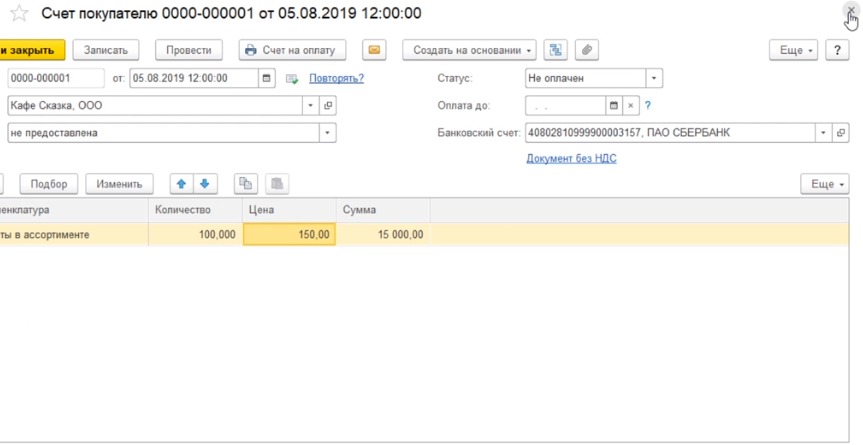This screenshot has height=445, width=863.
Task: Select the Цена cell showing 150,00
Action: click(x=289, y=235)
